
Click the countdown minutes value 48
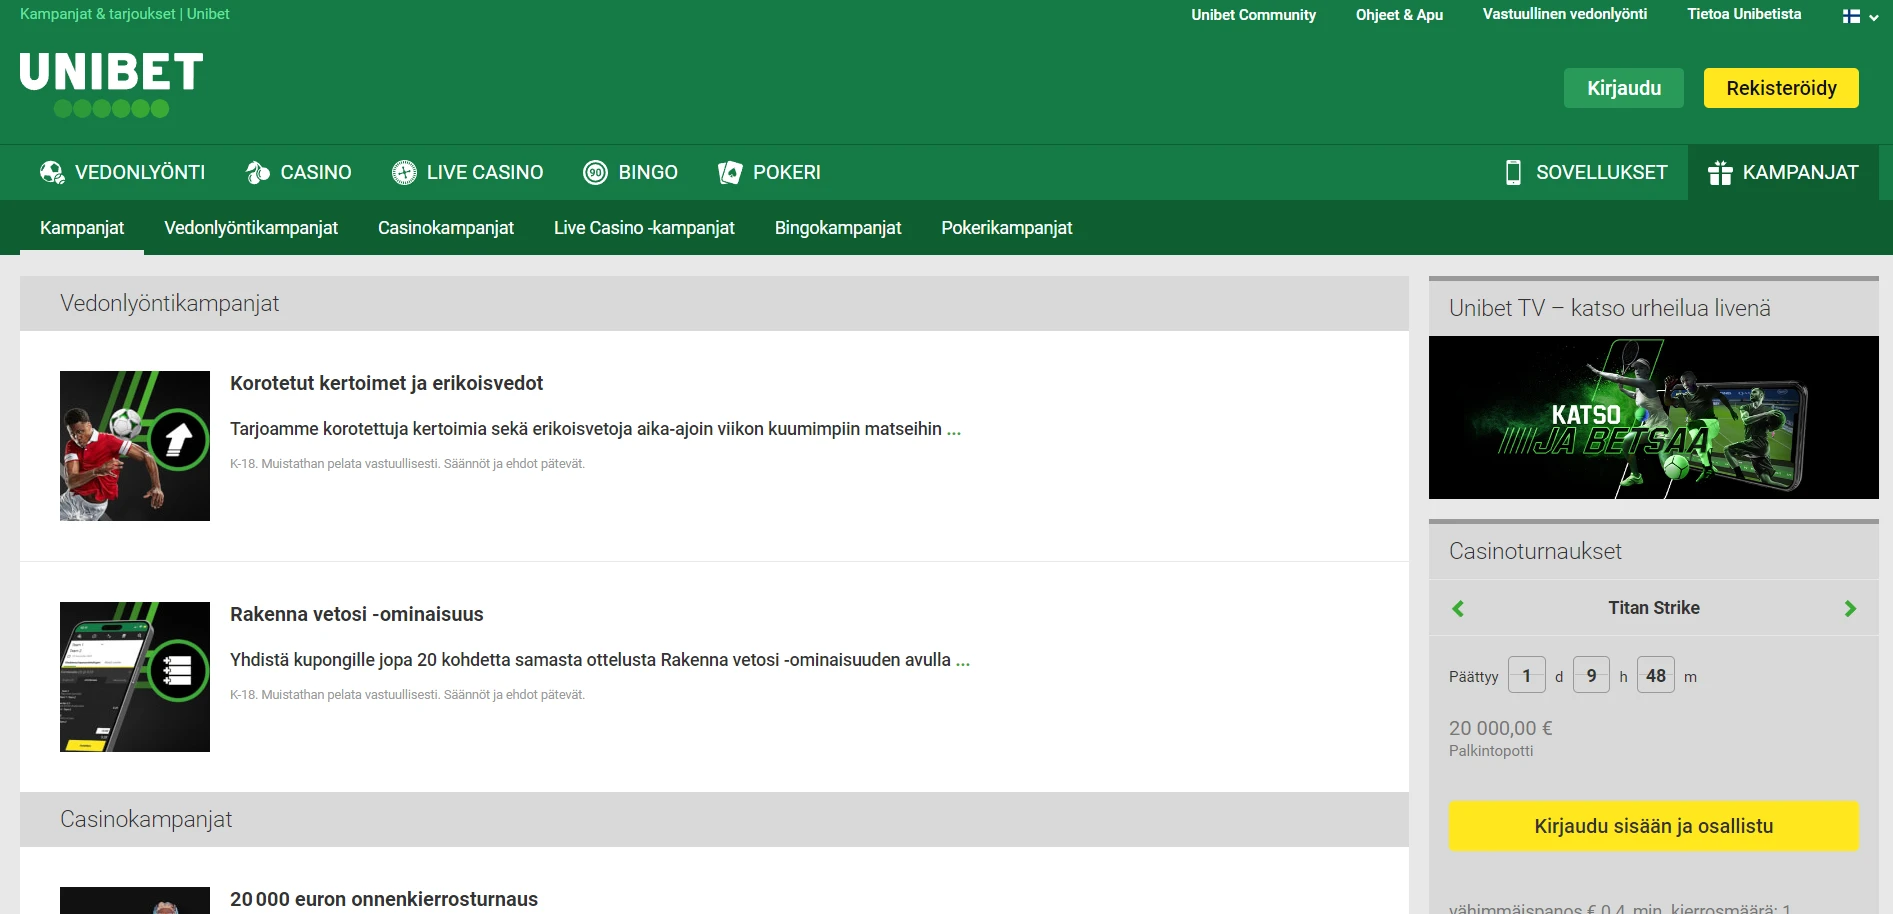click(1656, 675)
